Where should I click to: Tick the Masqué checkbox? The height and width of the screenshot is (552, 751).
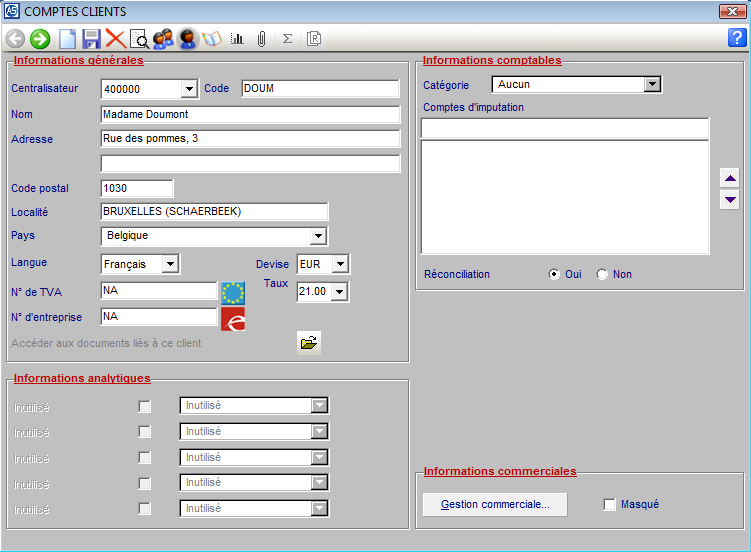point(610,505)
